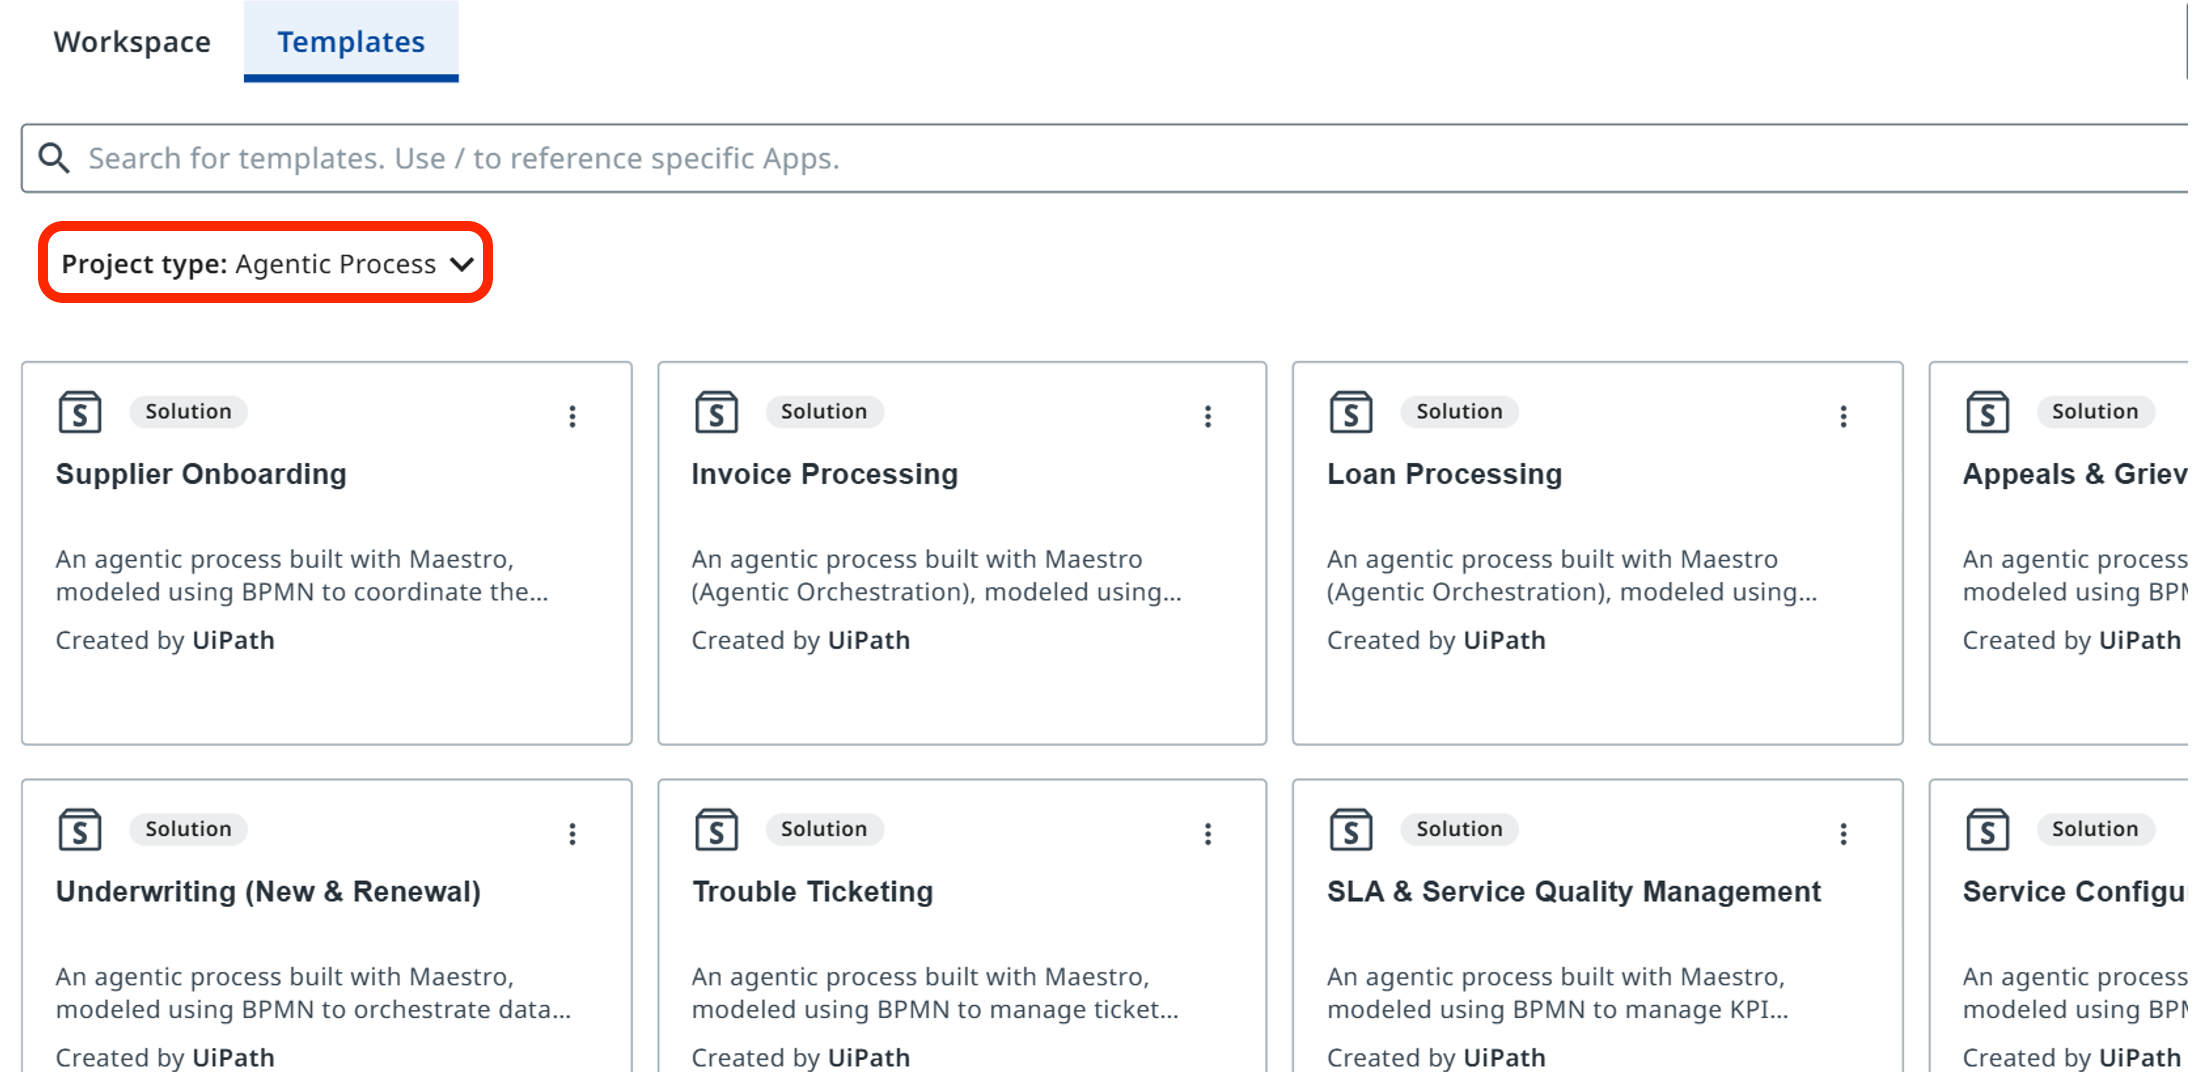
Task: Click the Trouble Ticketing description text
Action: (935, 994)
